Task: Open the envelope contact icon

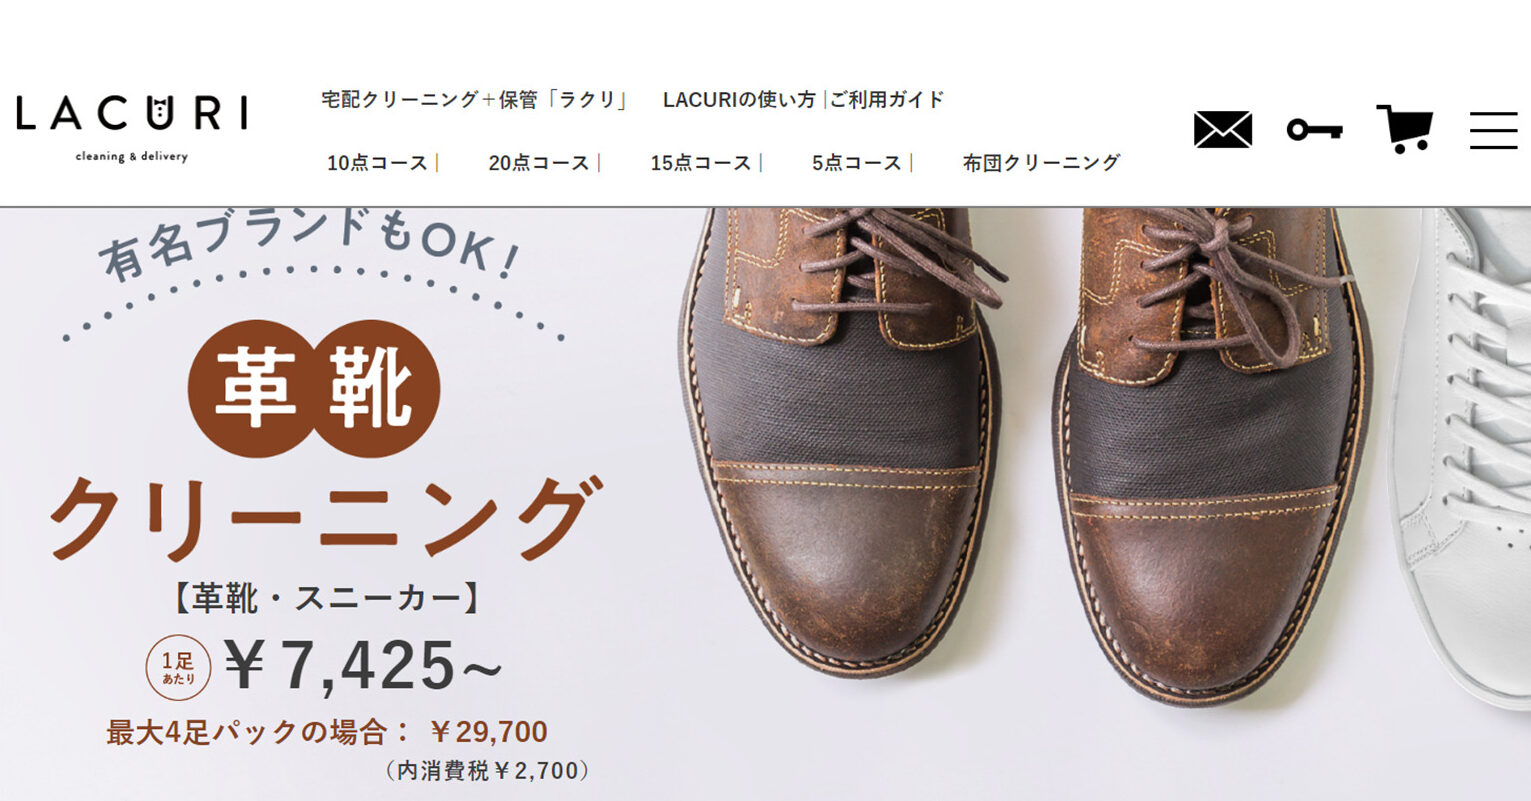Action: [1223, 130]
